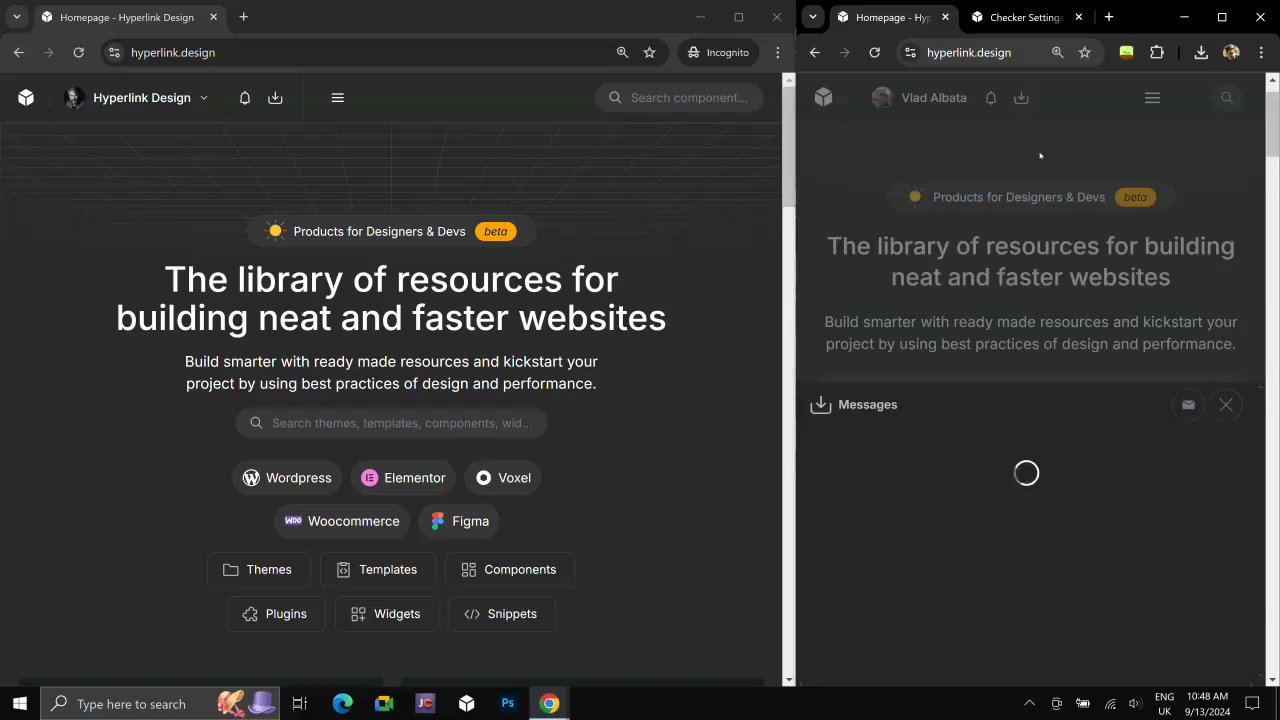The image size is (1280, 720).
Task: Select the Figma filter chip
Action: click(460, 521)
